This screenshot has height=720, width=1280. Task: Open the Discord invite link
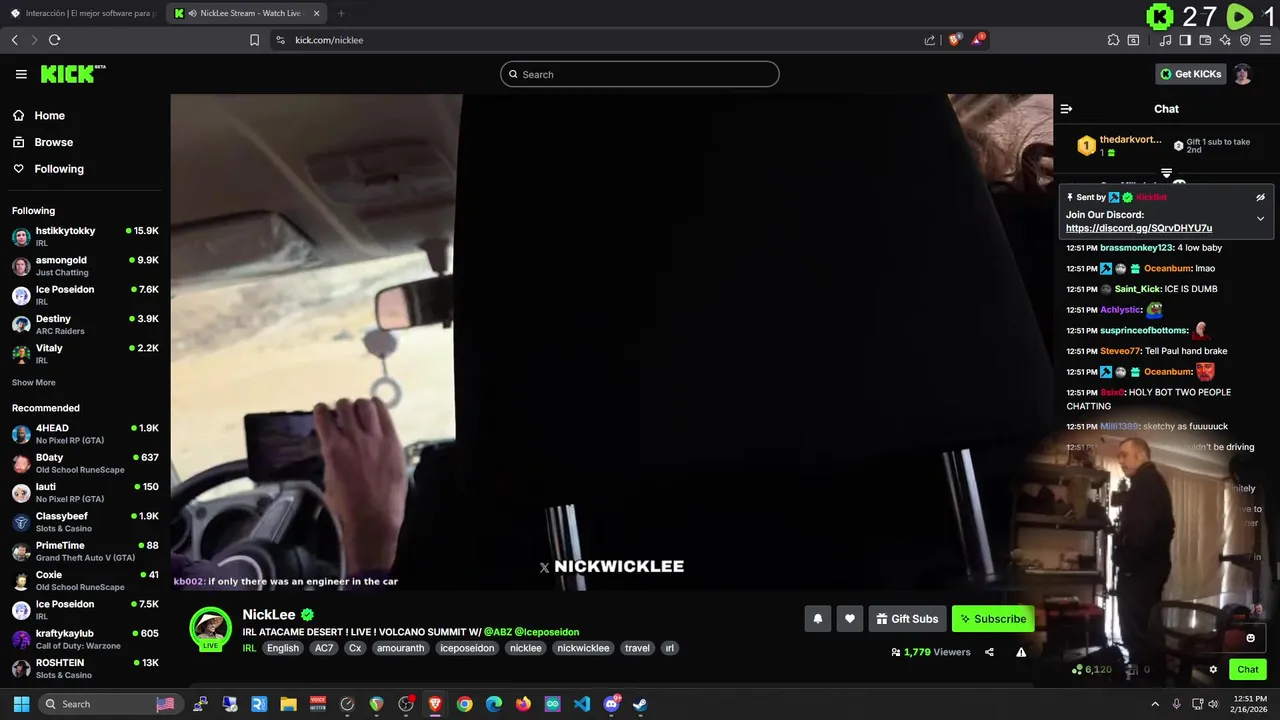tap(1138, 228)
